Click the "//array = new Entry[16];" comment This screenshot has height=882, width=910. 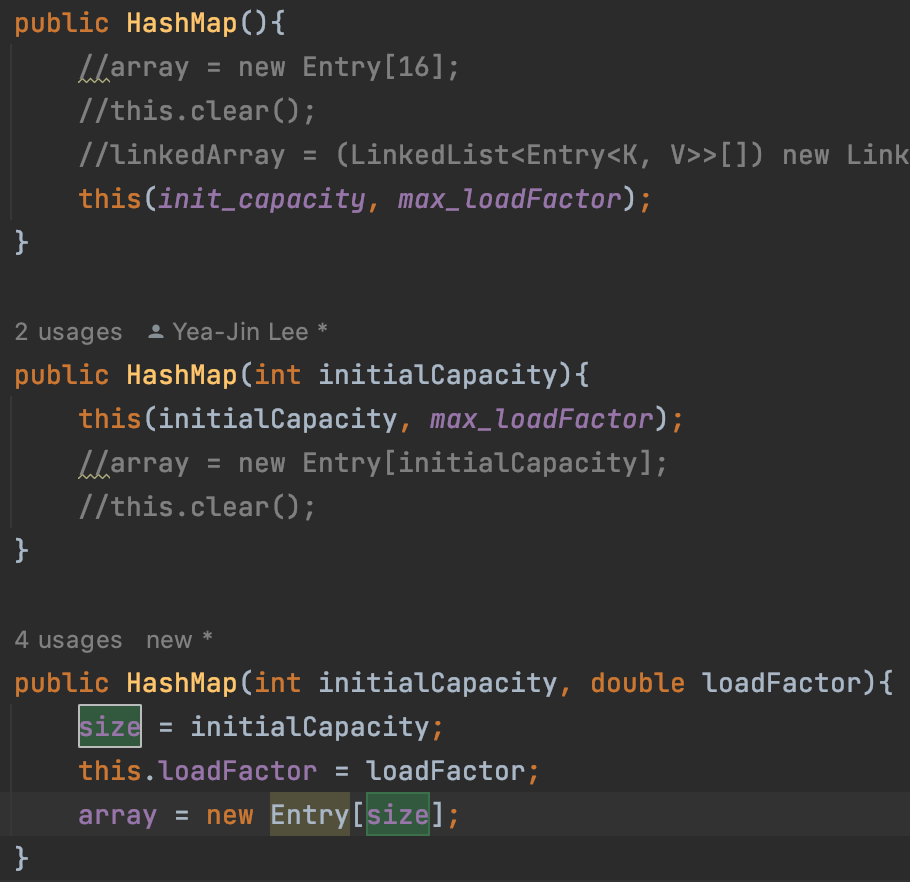pos(268,68)
